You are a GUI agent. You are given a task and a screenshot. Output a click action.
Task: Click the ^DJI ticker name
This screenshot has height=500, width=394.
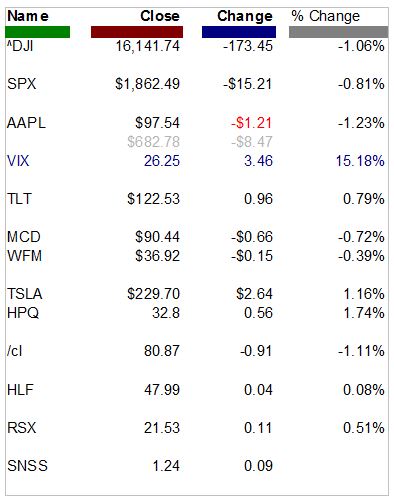click(20, 46)
